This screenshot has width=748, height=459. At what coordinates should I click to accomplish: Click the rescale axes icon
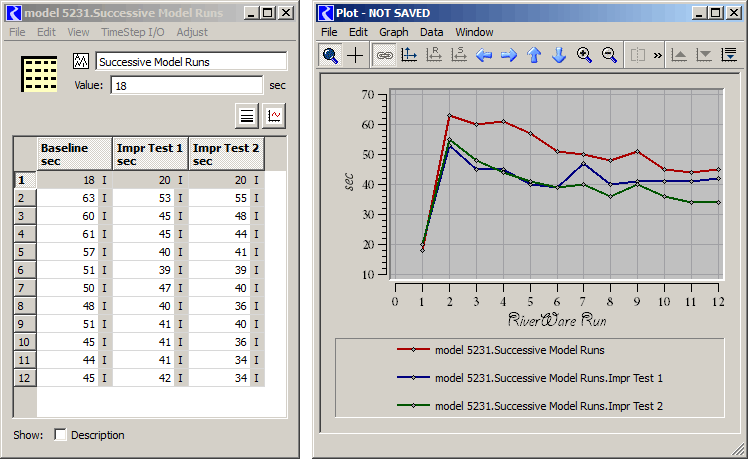click(x=409, y=55)
